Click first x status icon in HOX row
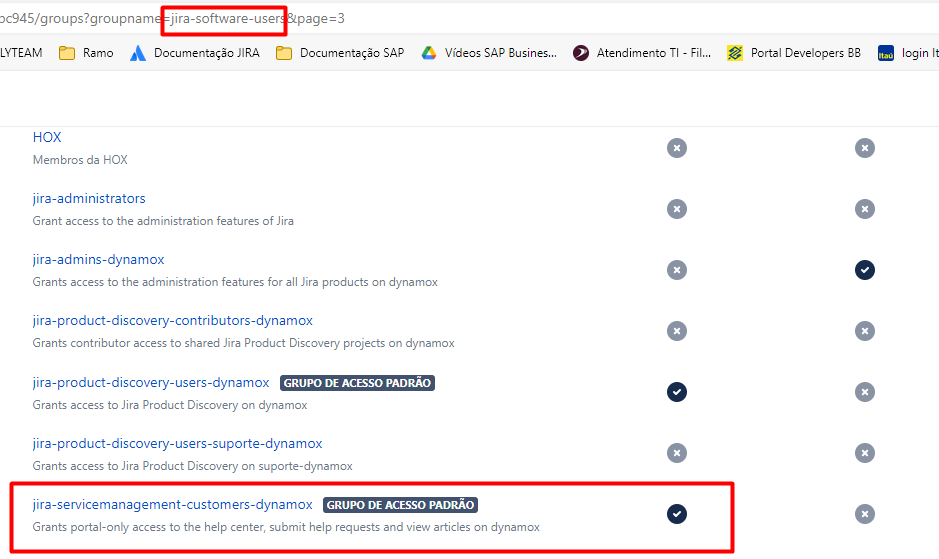Screen dimensions: 939x559 (677, 148)
